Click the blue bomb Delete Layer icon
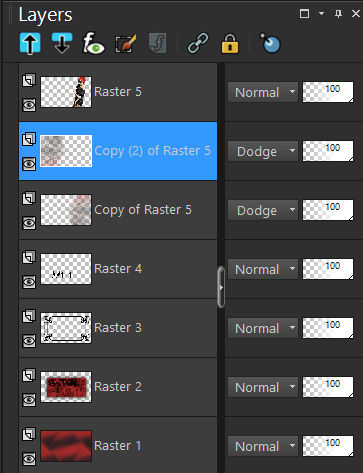363x473 pixels. [270, 43]
